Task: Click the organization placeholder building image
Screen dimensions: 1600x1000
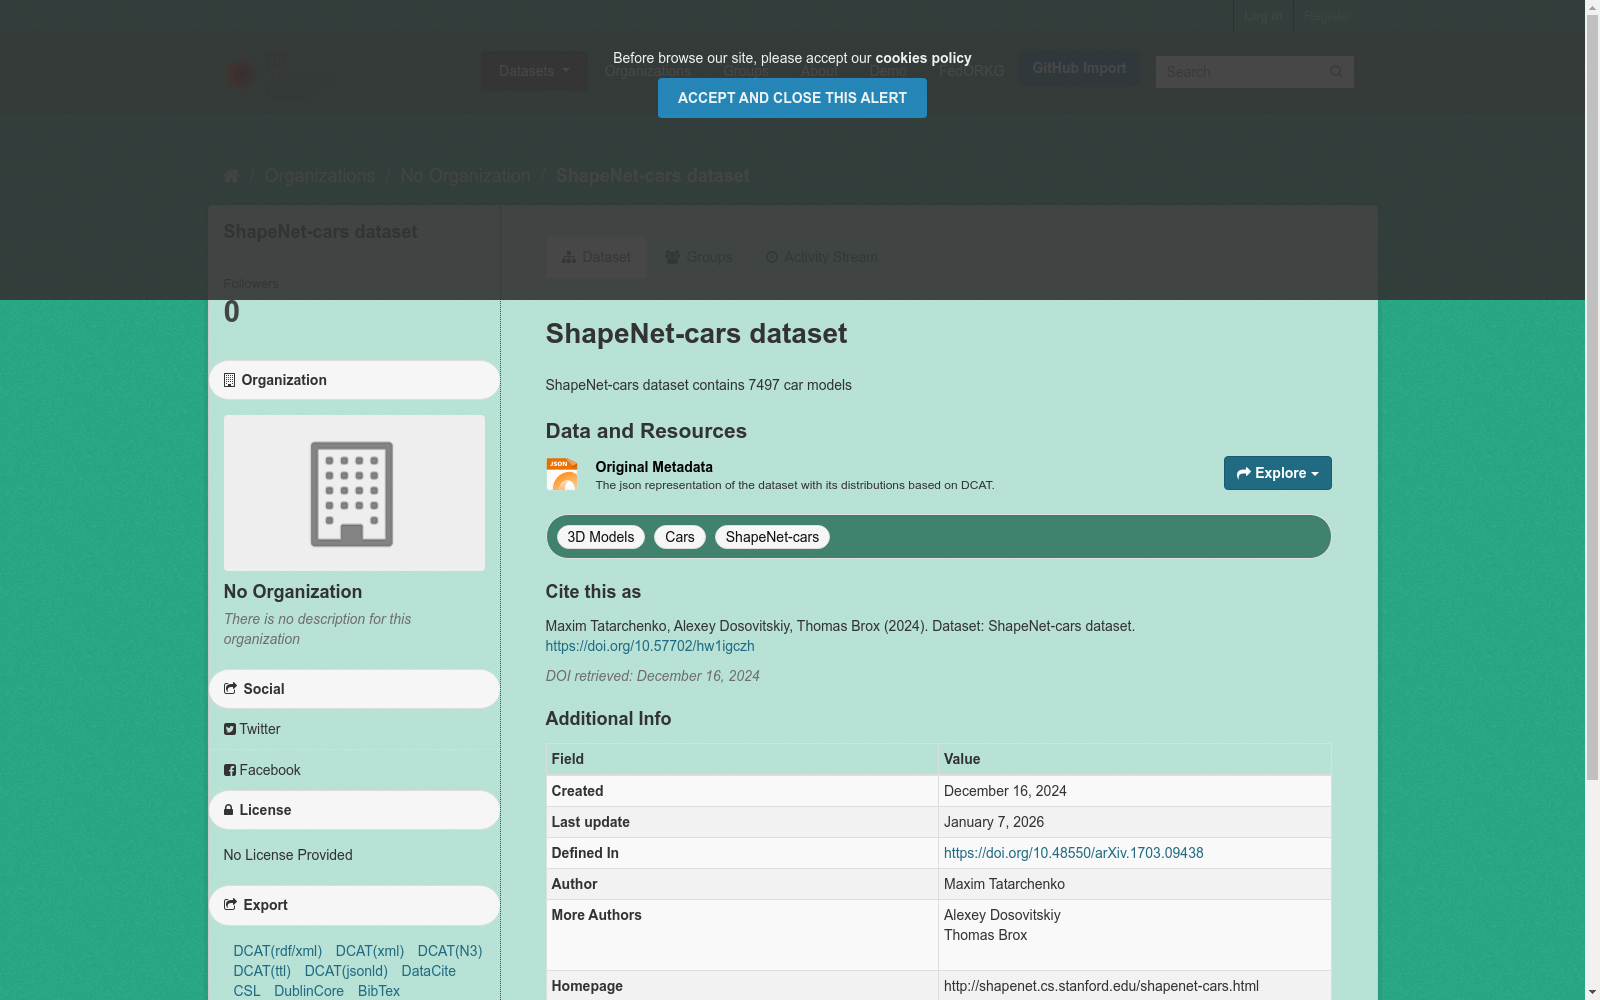Action: tap(354, 493)
